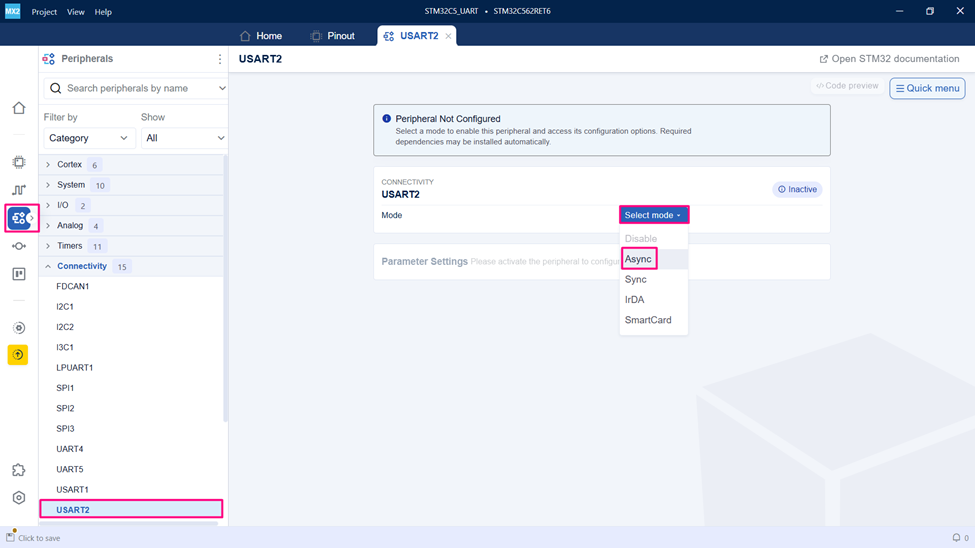Choose Disable in mode dropdown
Image resolution: width=975 pixels, height=548 pixels.
pos(654,239)
